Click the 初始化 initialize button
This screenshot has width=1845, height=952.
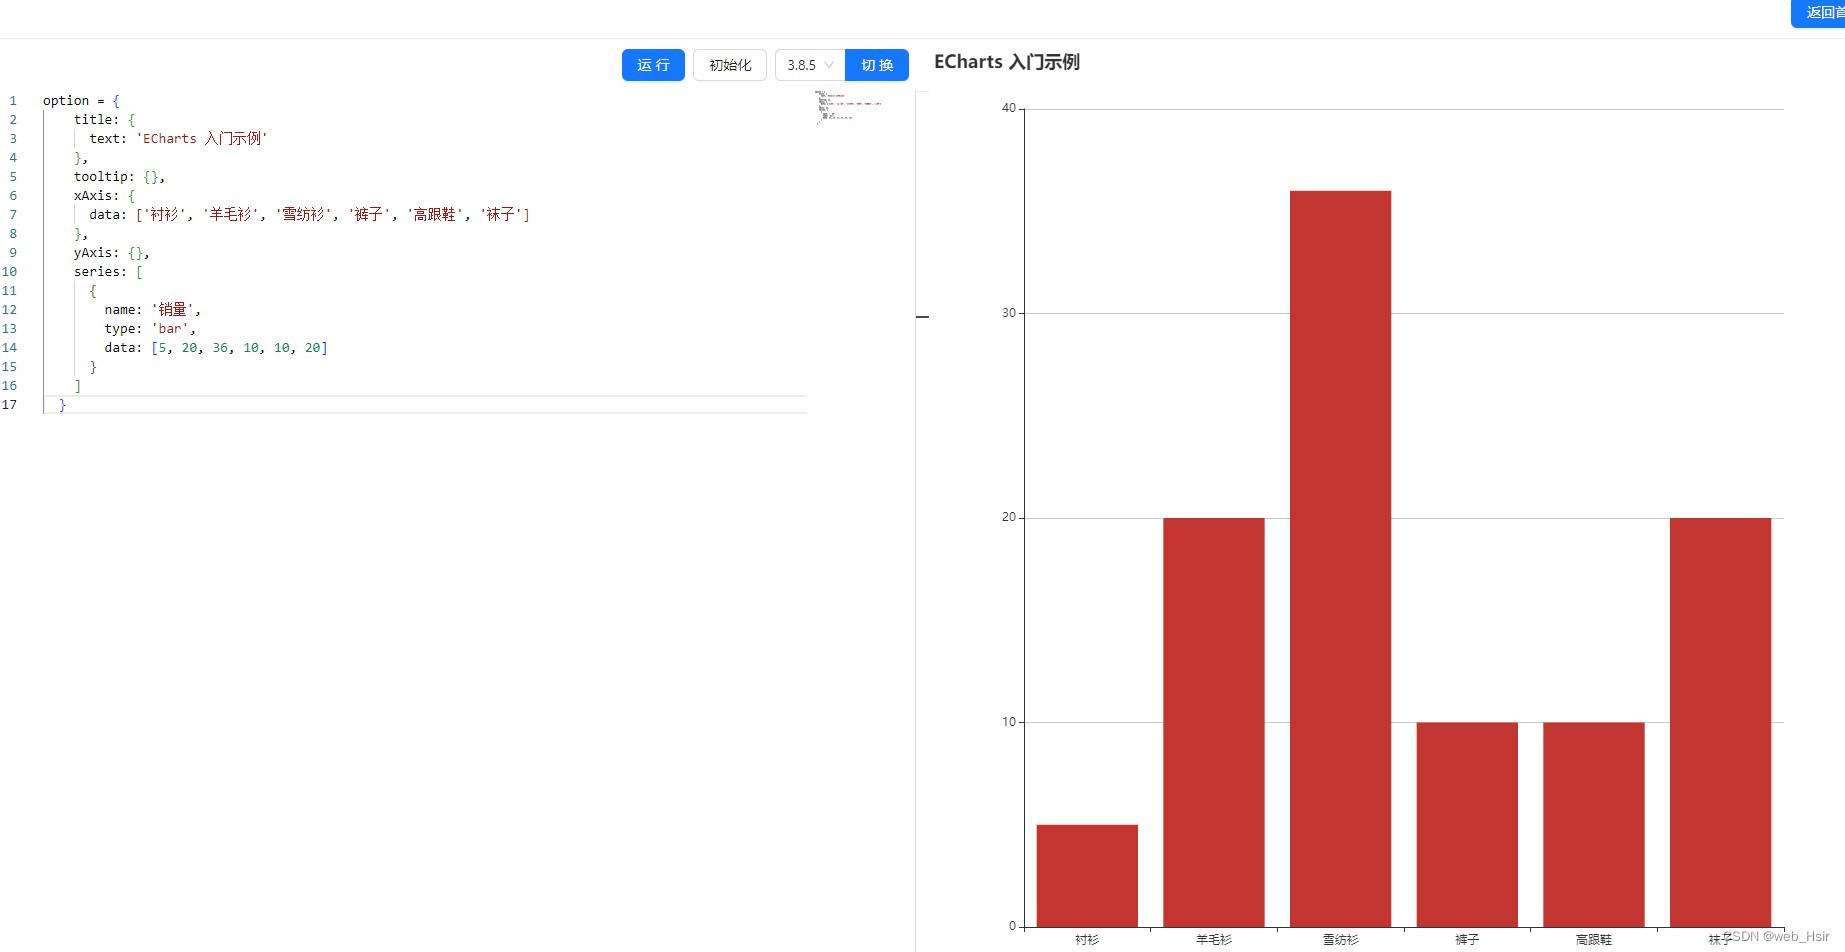pos(730,65)
